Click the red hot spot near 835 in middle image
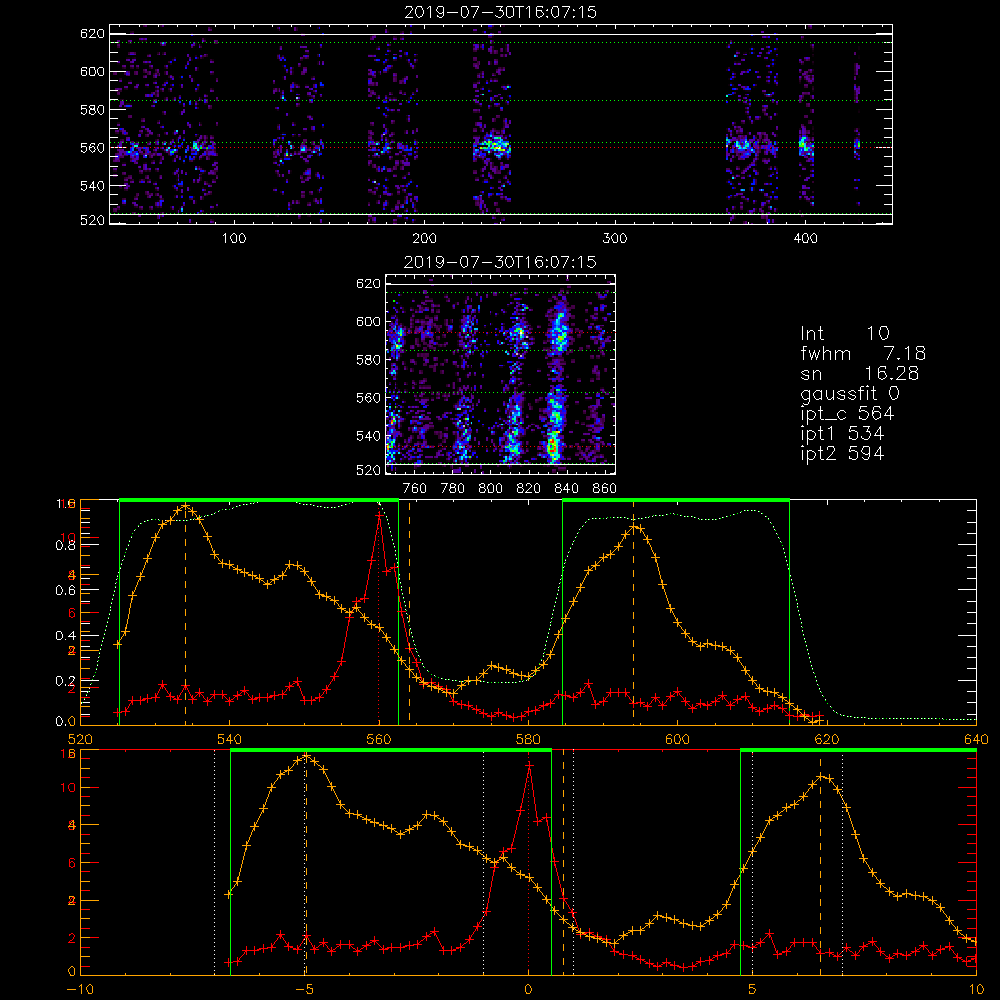 coord(553,445)
